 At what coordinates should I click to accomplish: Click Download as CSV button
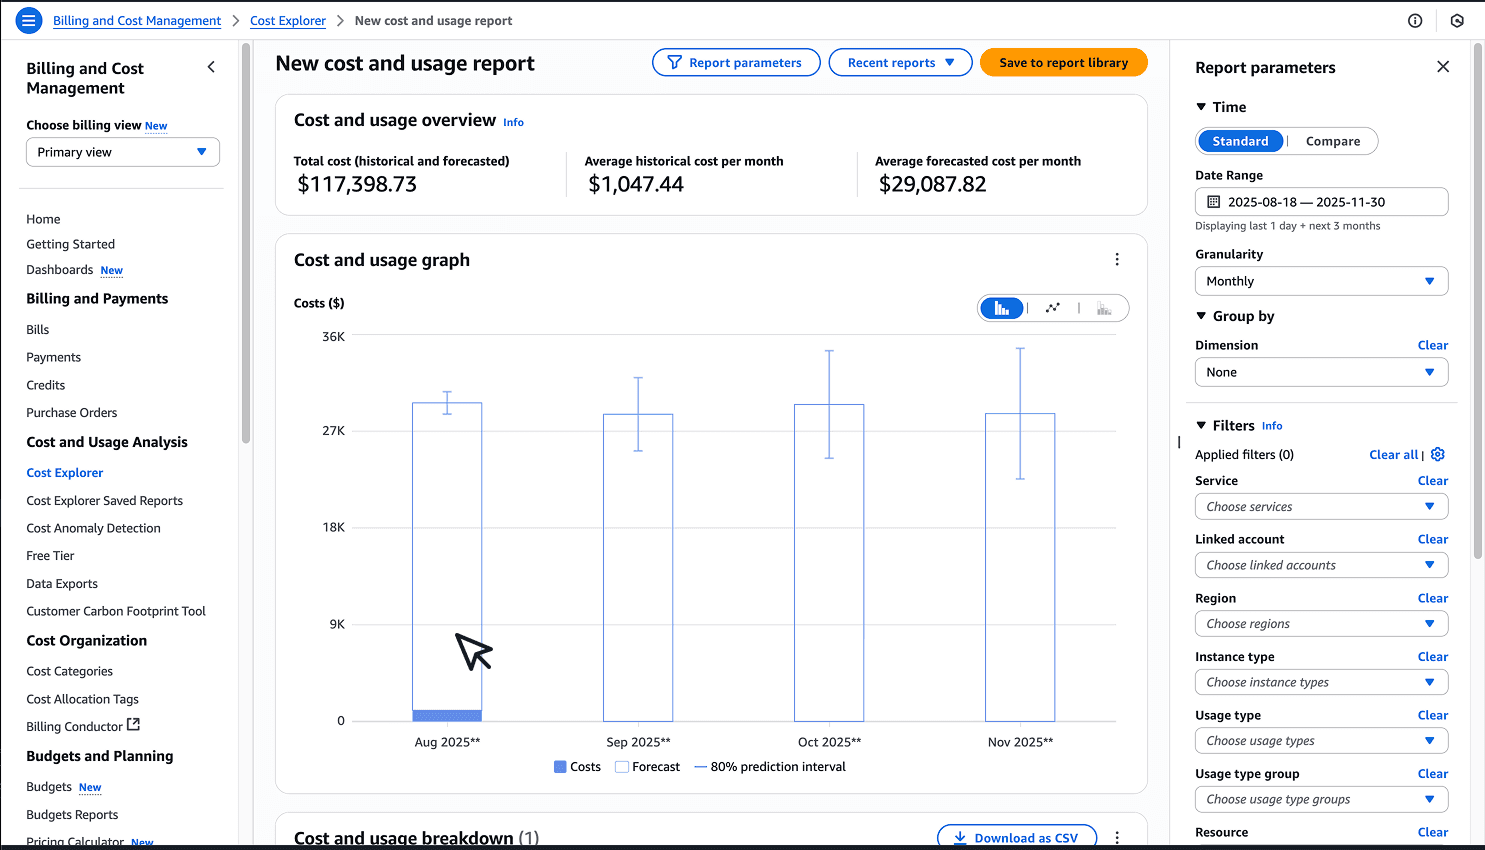click(1017, 837)
